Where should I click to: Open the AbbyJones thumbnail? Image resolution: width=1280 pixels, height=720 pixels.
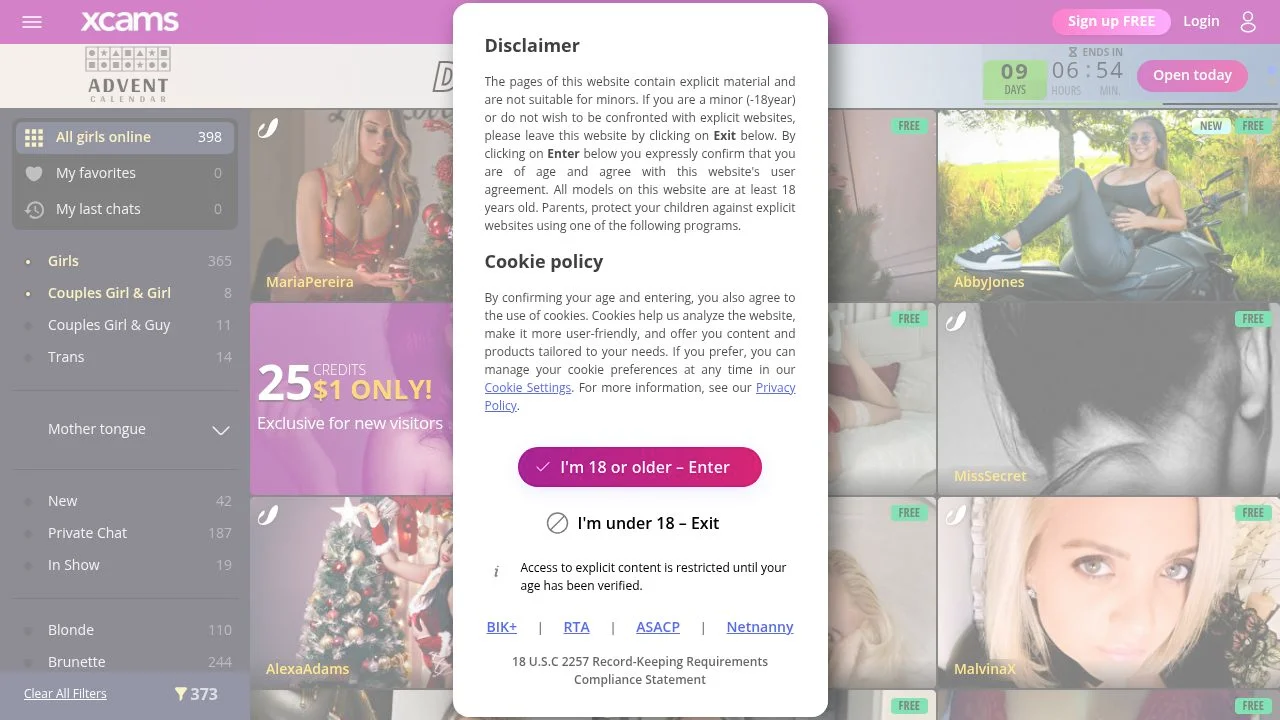click(1108, 204)
